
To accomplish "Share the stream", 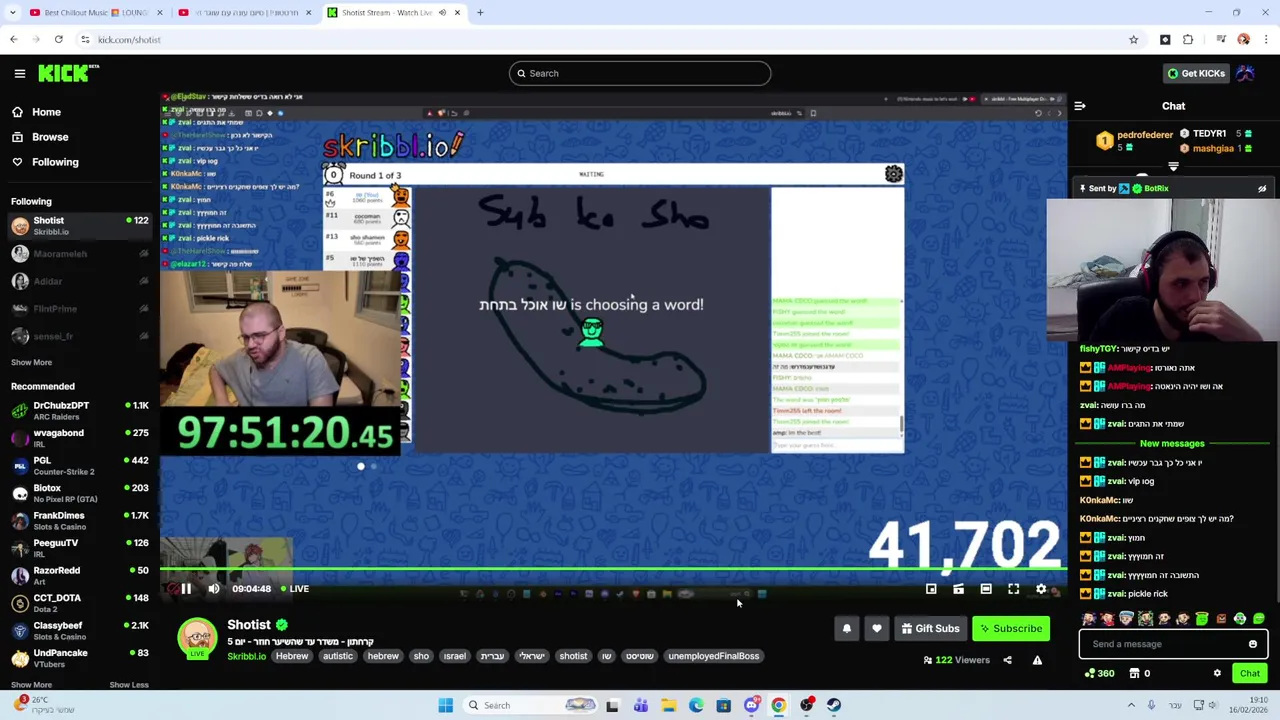I will click(x=1007, y=660).
